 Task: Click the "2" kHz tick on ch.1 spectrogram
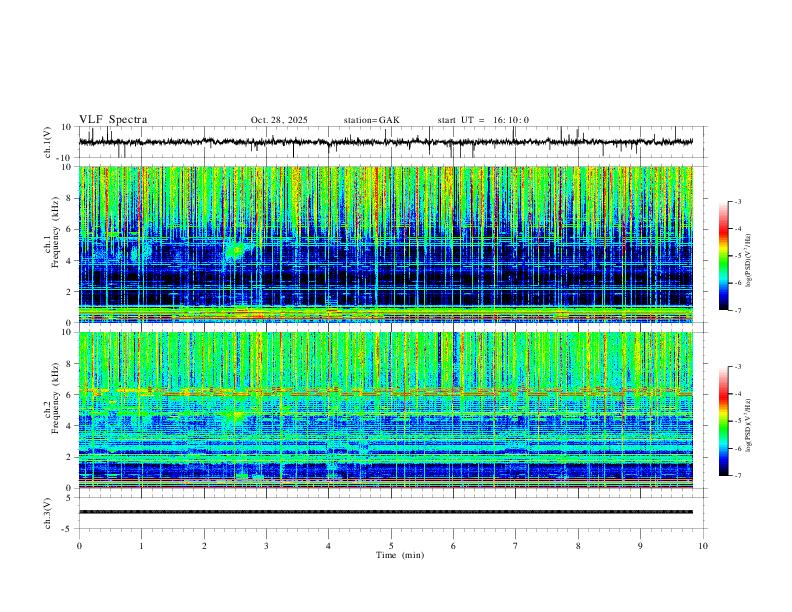tap(70, 292)
